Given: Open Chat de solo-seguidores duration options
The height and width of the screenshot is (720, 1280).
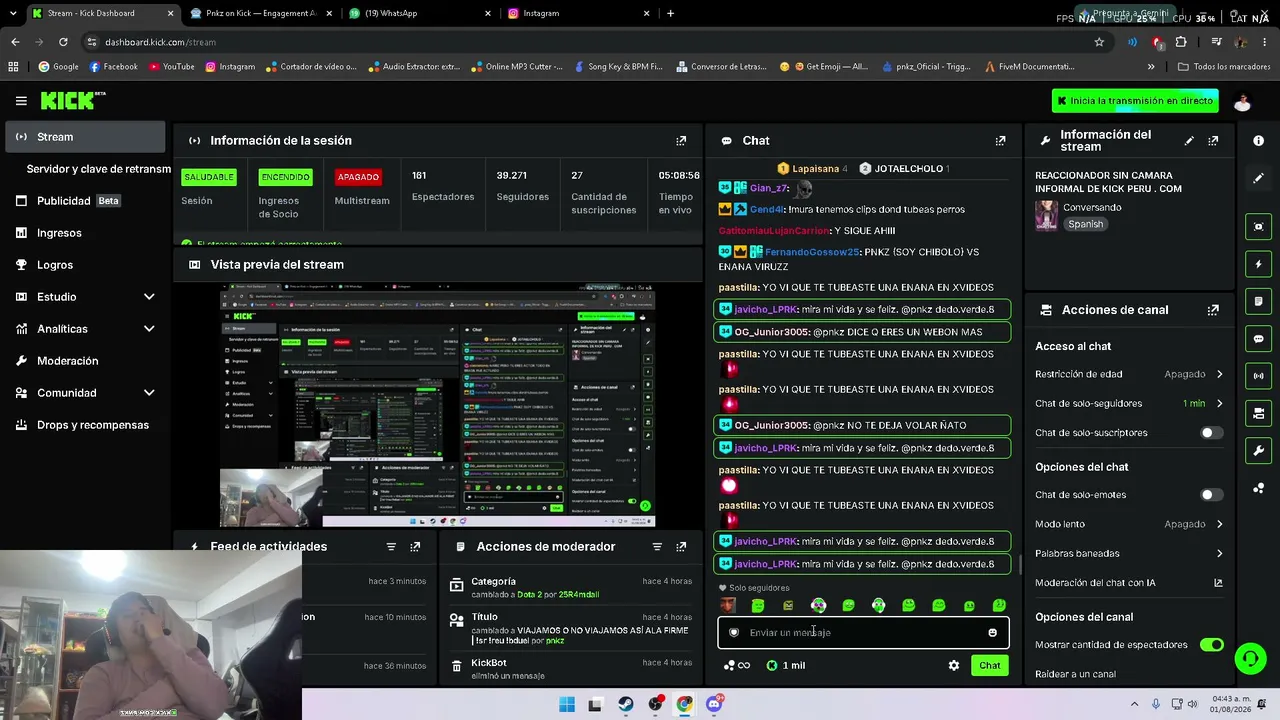Looking at the screenshot, I should [x=1129, y=403].
